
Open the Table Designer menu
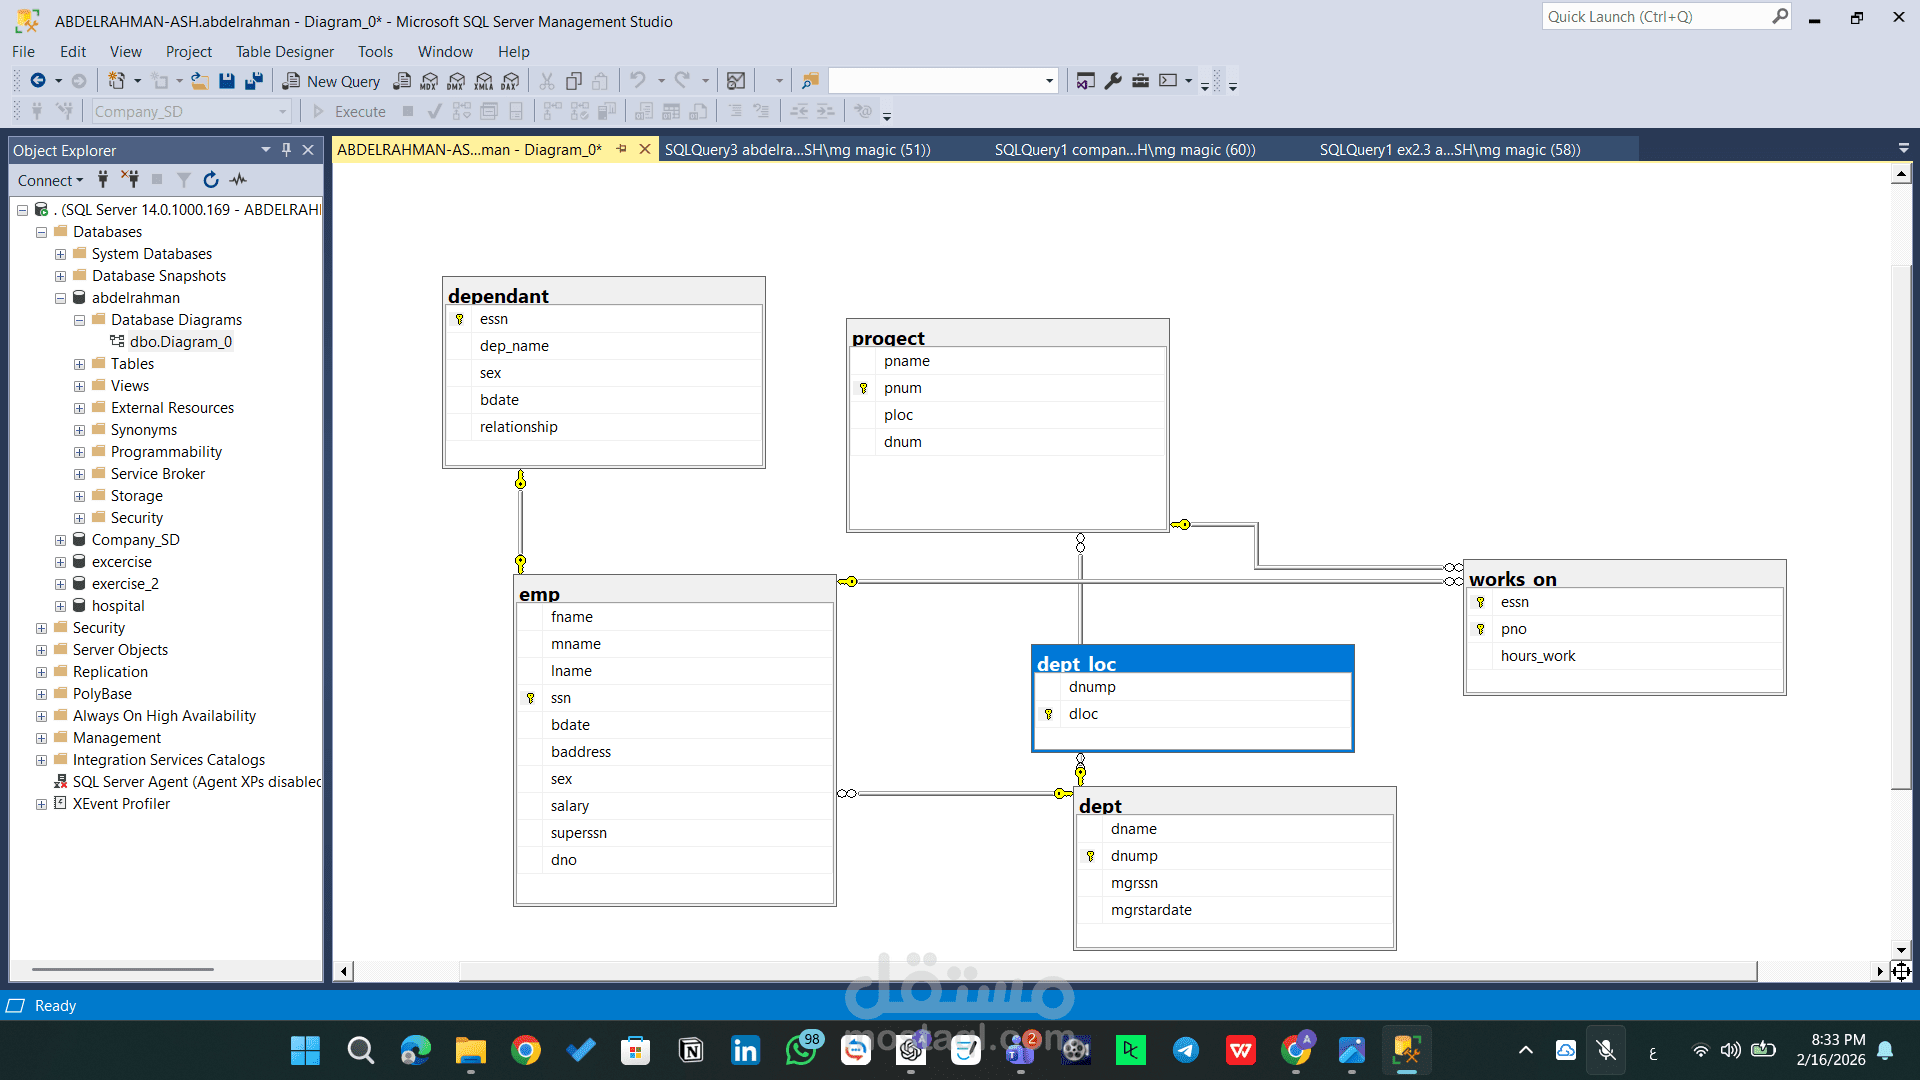[284, 51]
